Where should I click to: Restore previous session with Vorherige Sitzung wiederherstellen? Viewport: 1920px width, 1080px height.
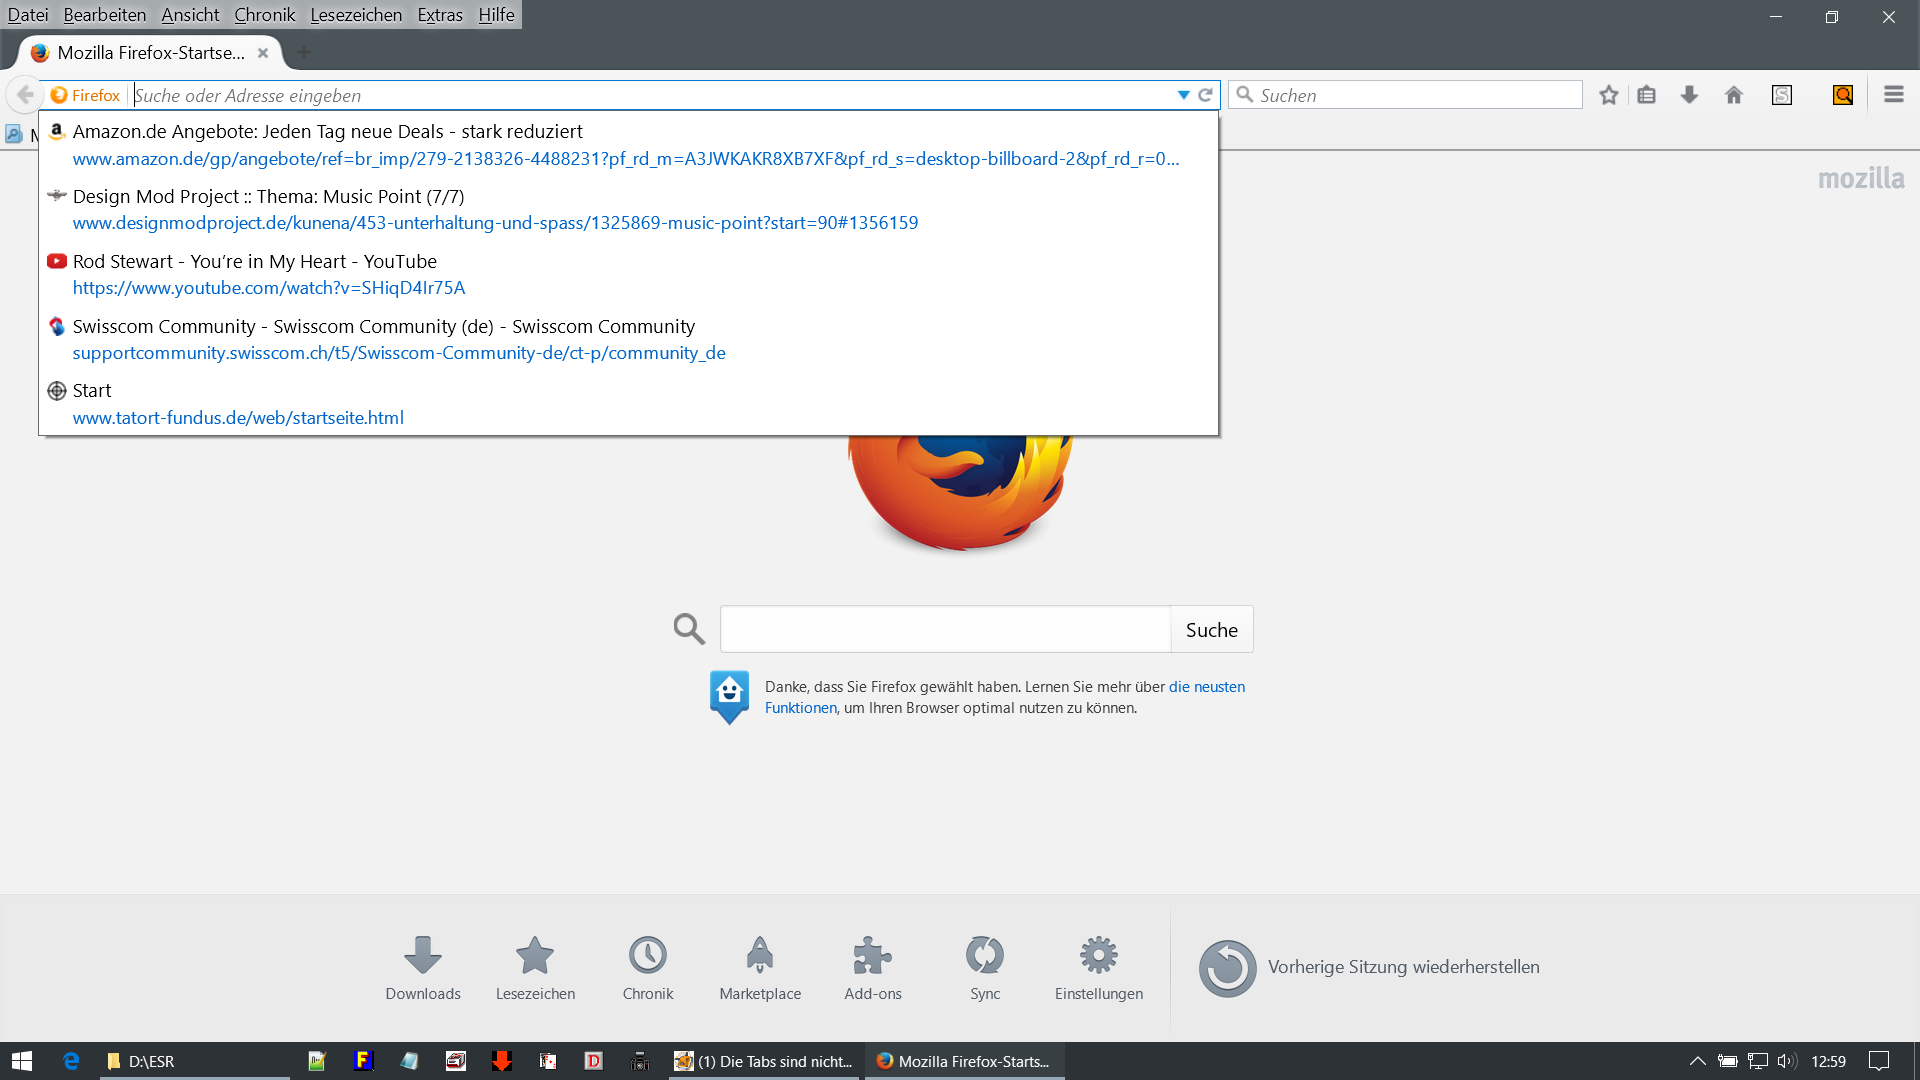coord(1402,967)
